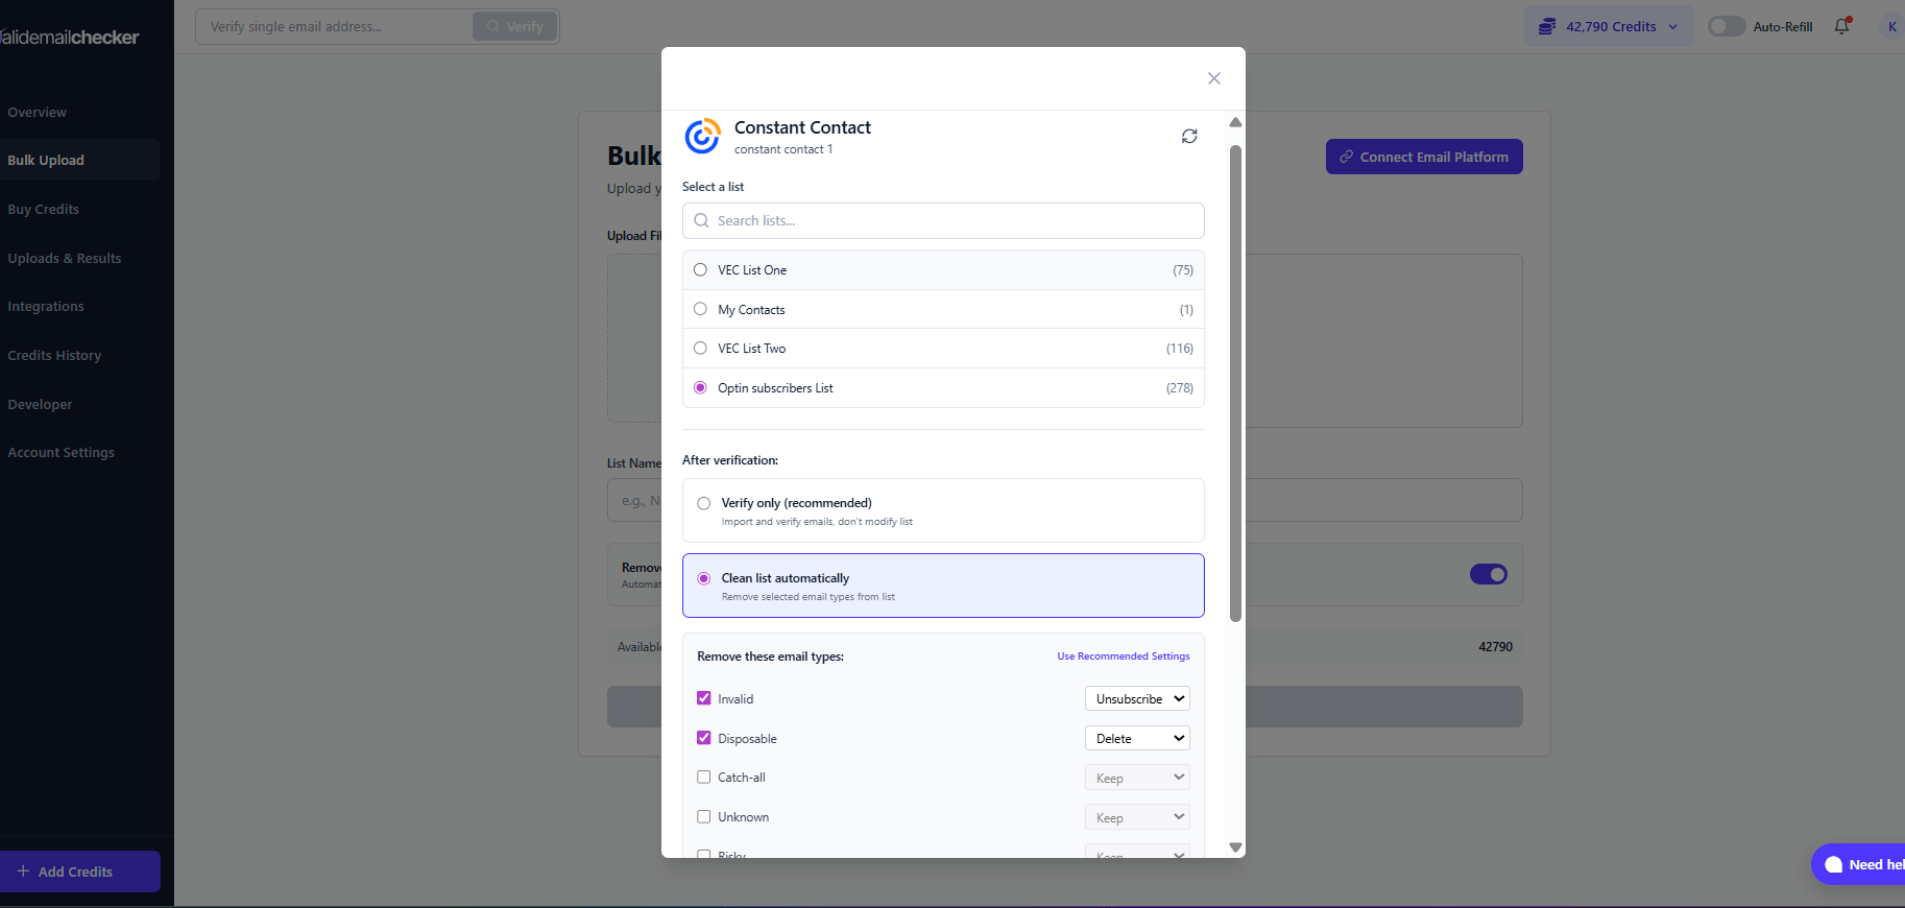1905x908 pixels.
Task: Enable the Auto-Refill toggle
Action: [x=1726, y=26]
